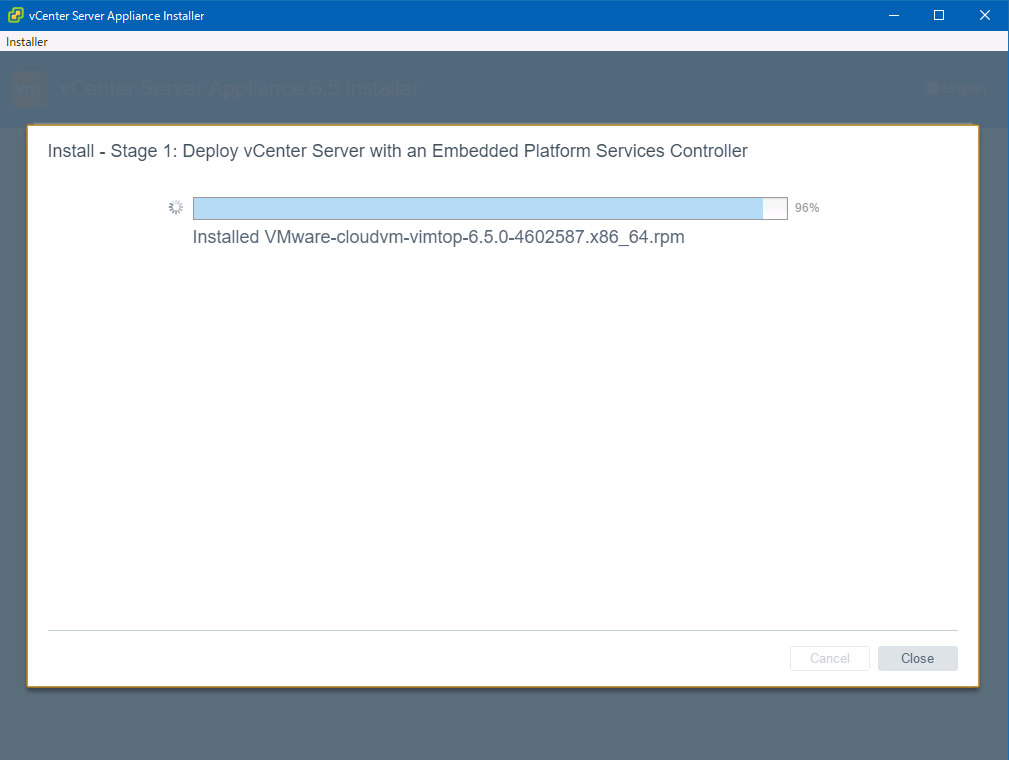The height and width of the screenshot is (760, 1009).
Task: Click the 96% progress percentage text
Action: [806, 208]
